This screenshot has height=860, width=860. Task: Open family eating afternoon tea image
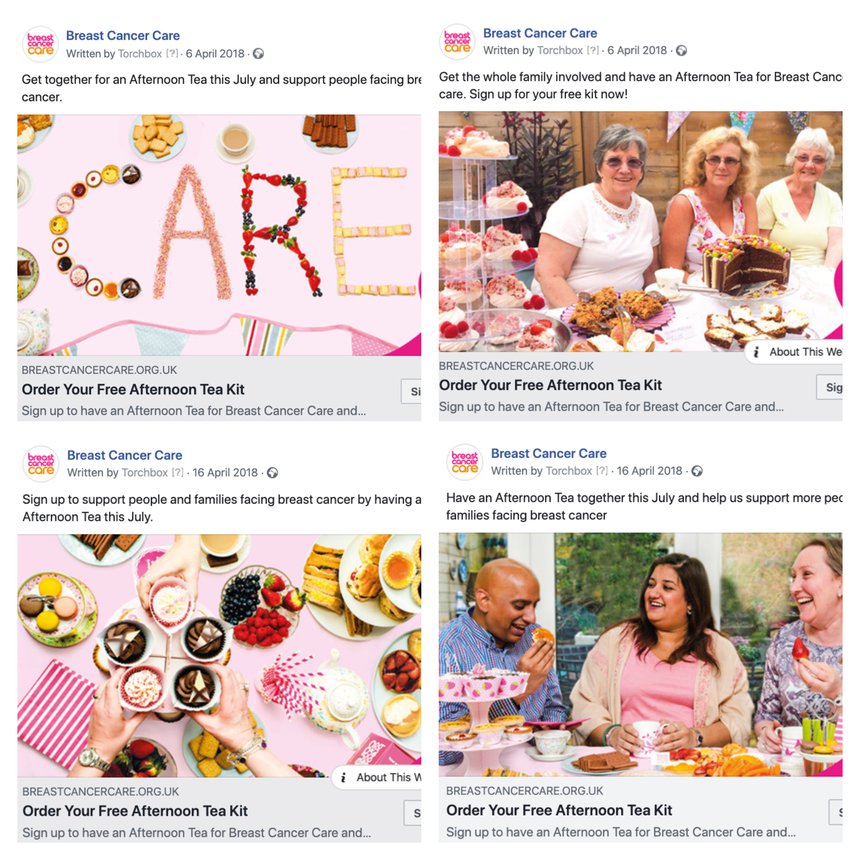pos(641,654)
